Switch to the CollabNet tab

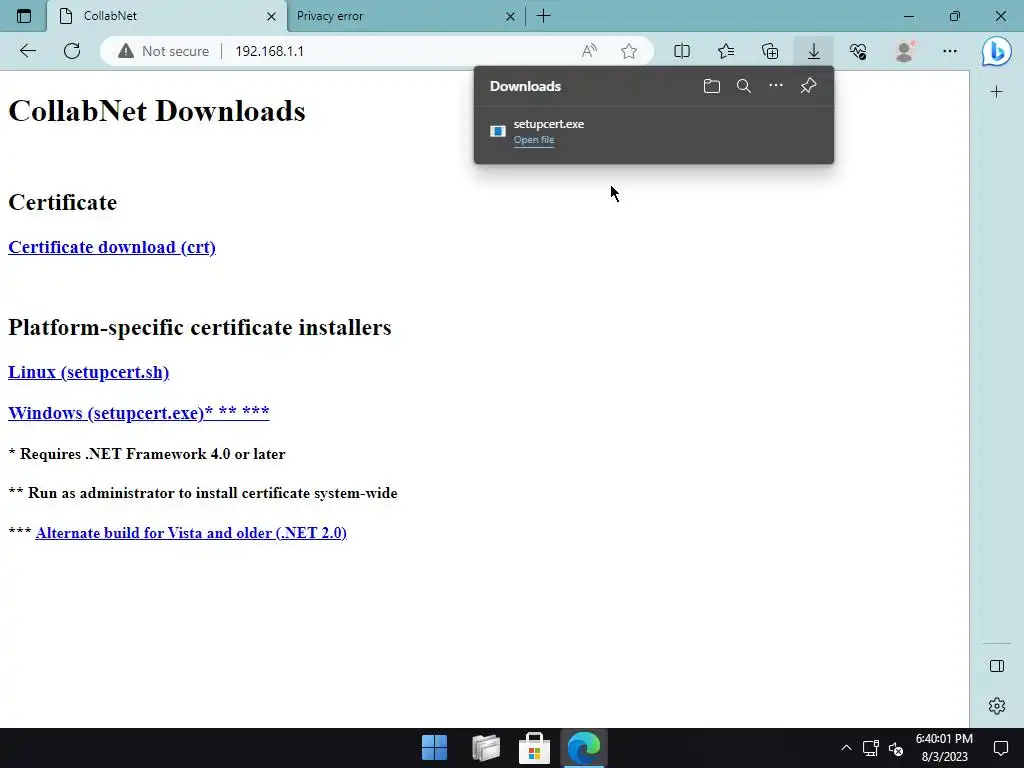click(168, 16)
